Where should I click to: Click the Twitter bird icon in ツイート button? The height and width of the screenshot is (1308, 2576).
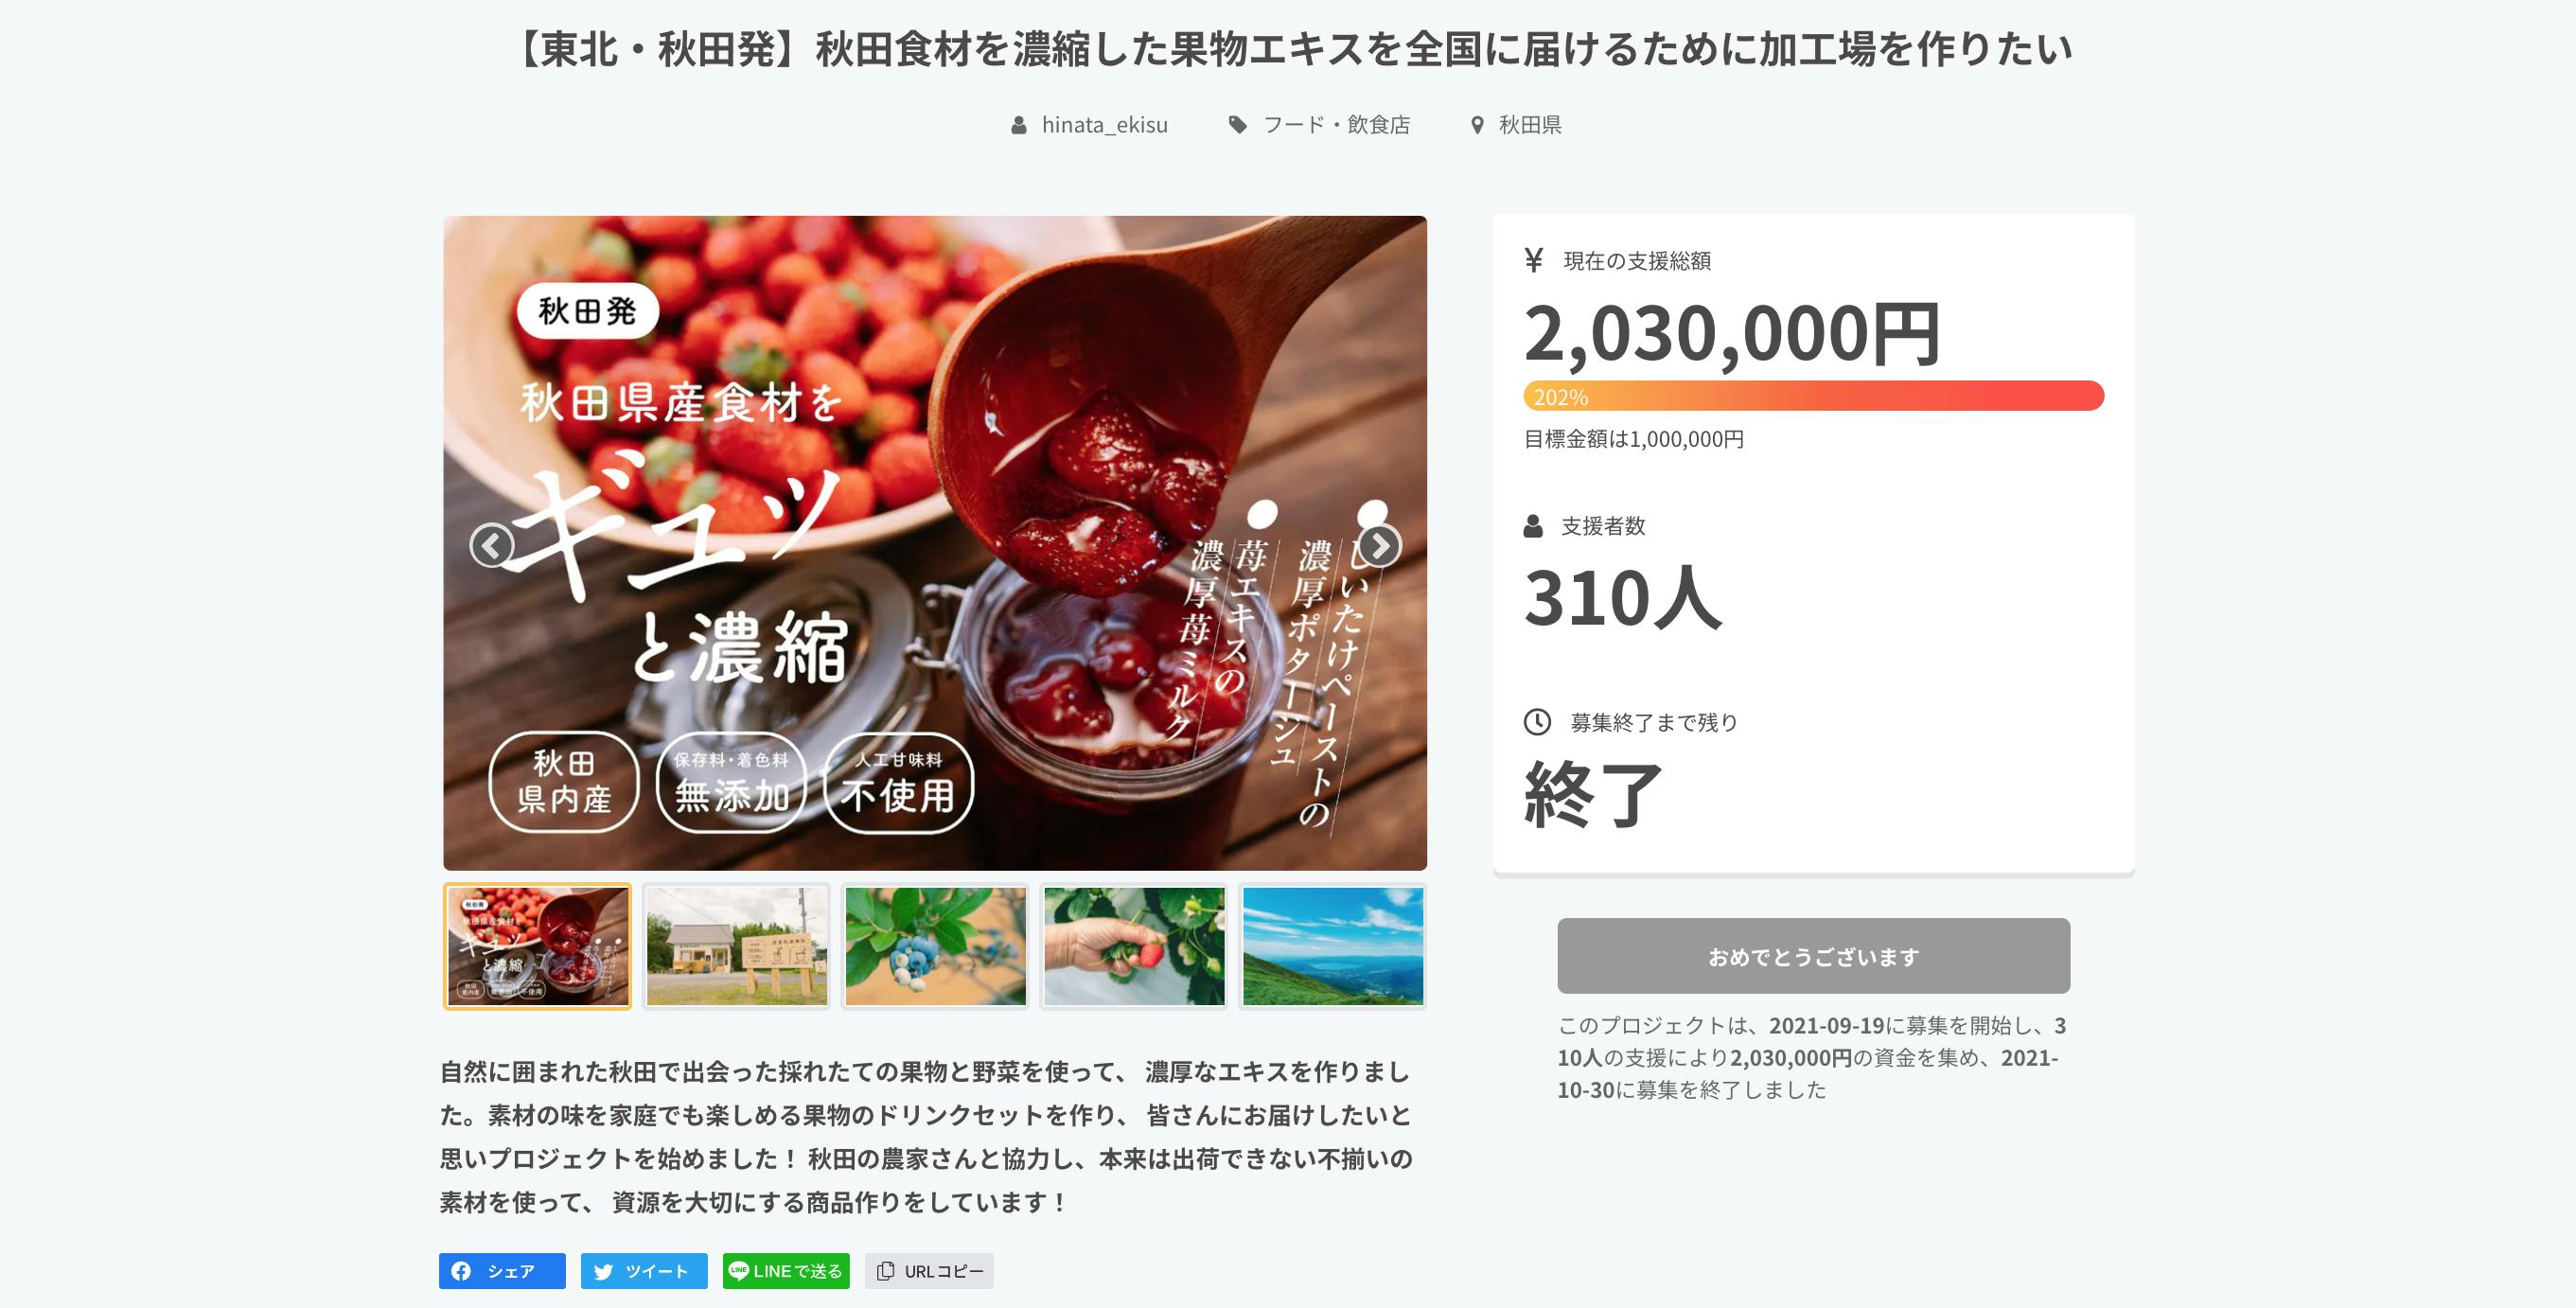tap(603, 1272)
